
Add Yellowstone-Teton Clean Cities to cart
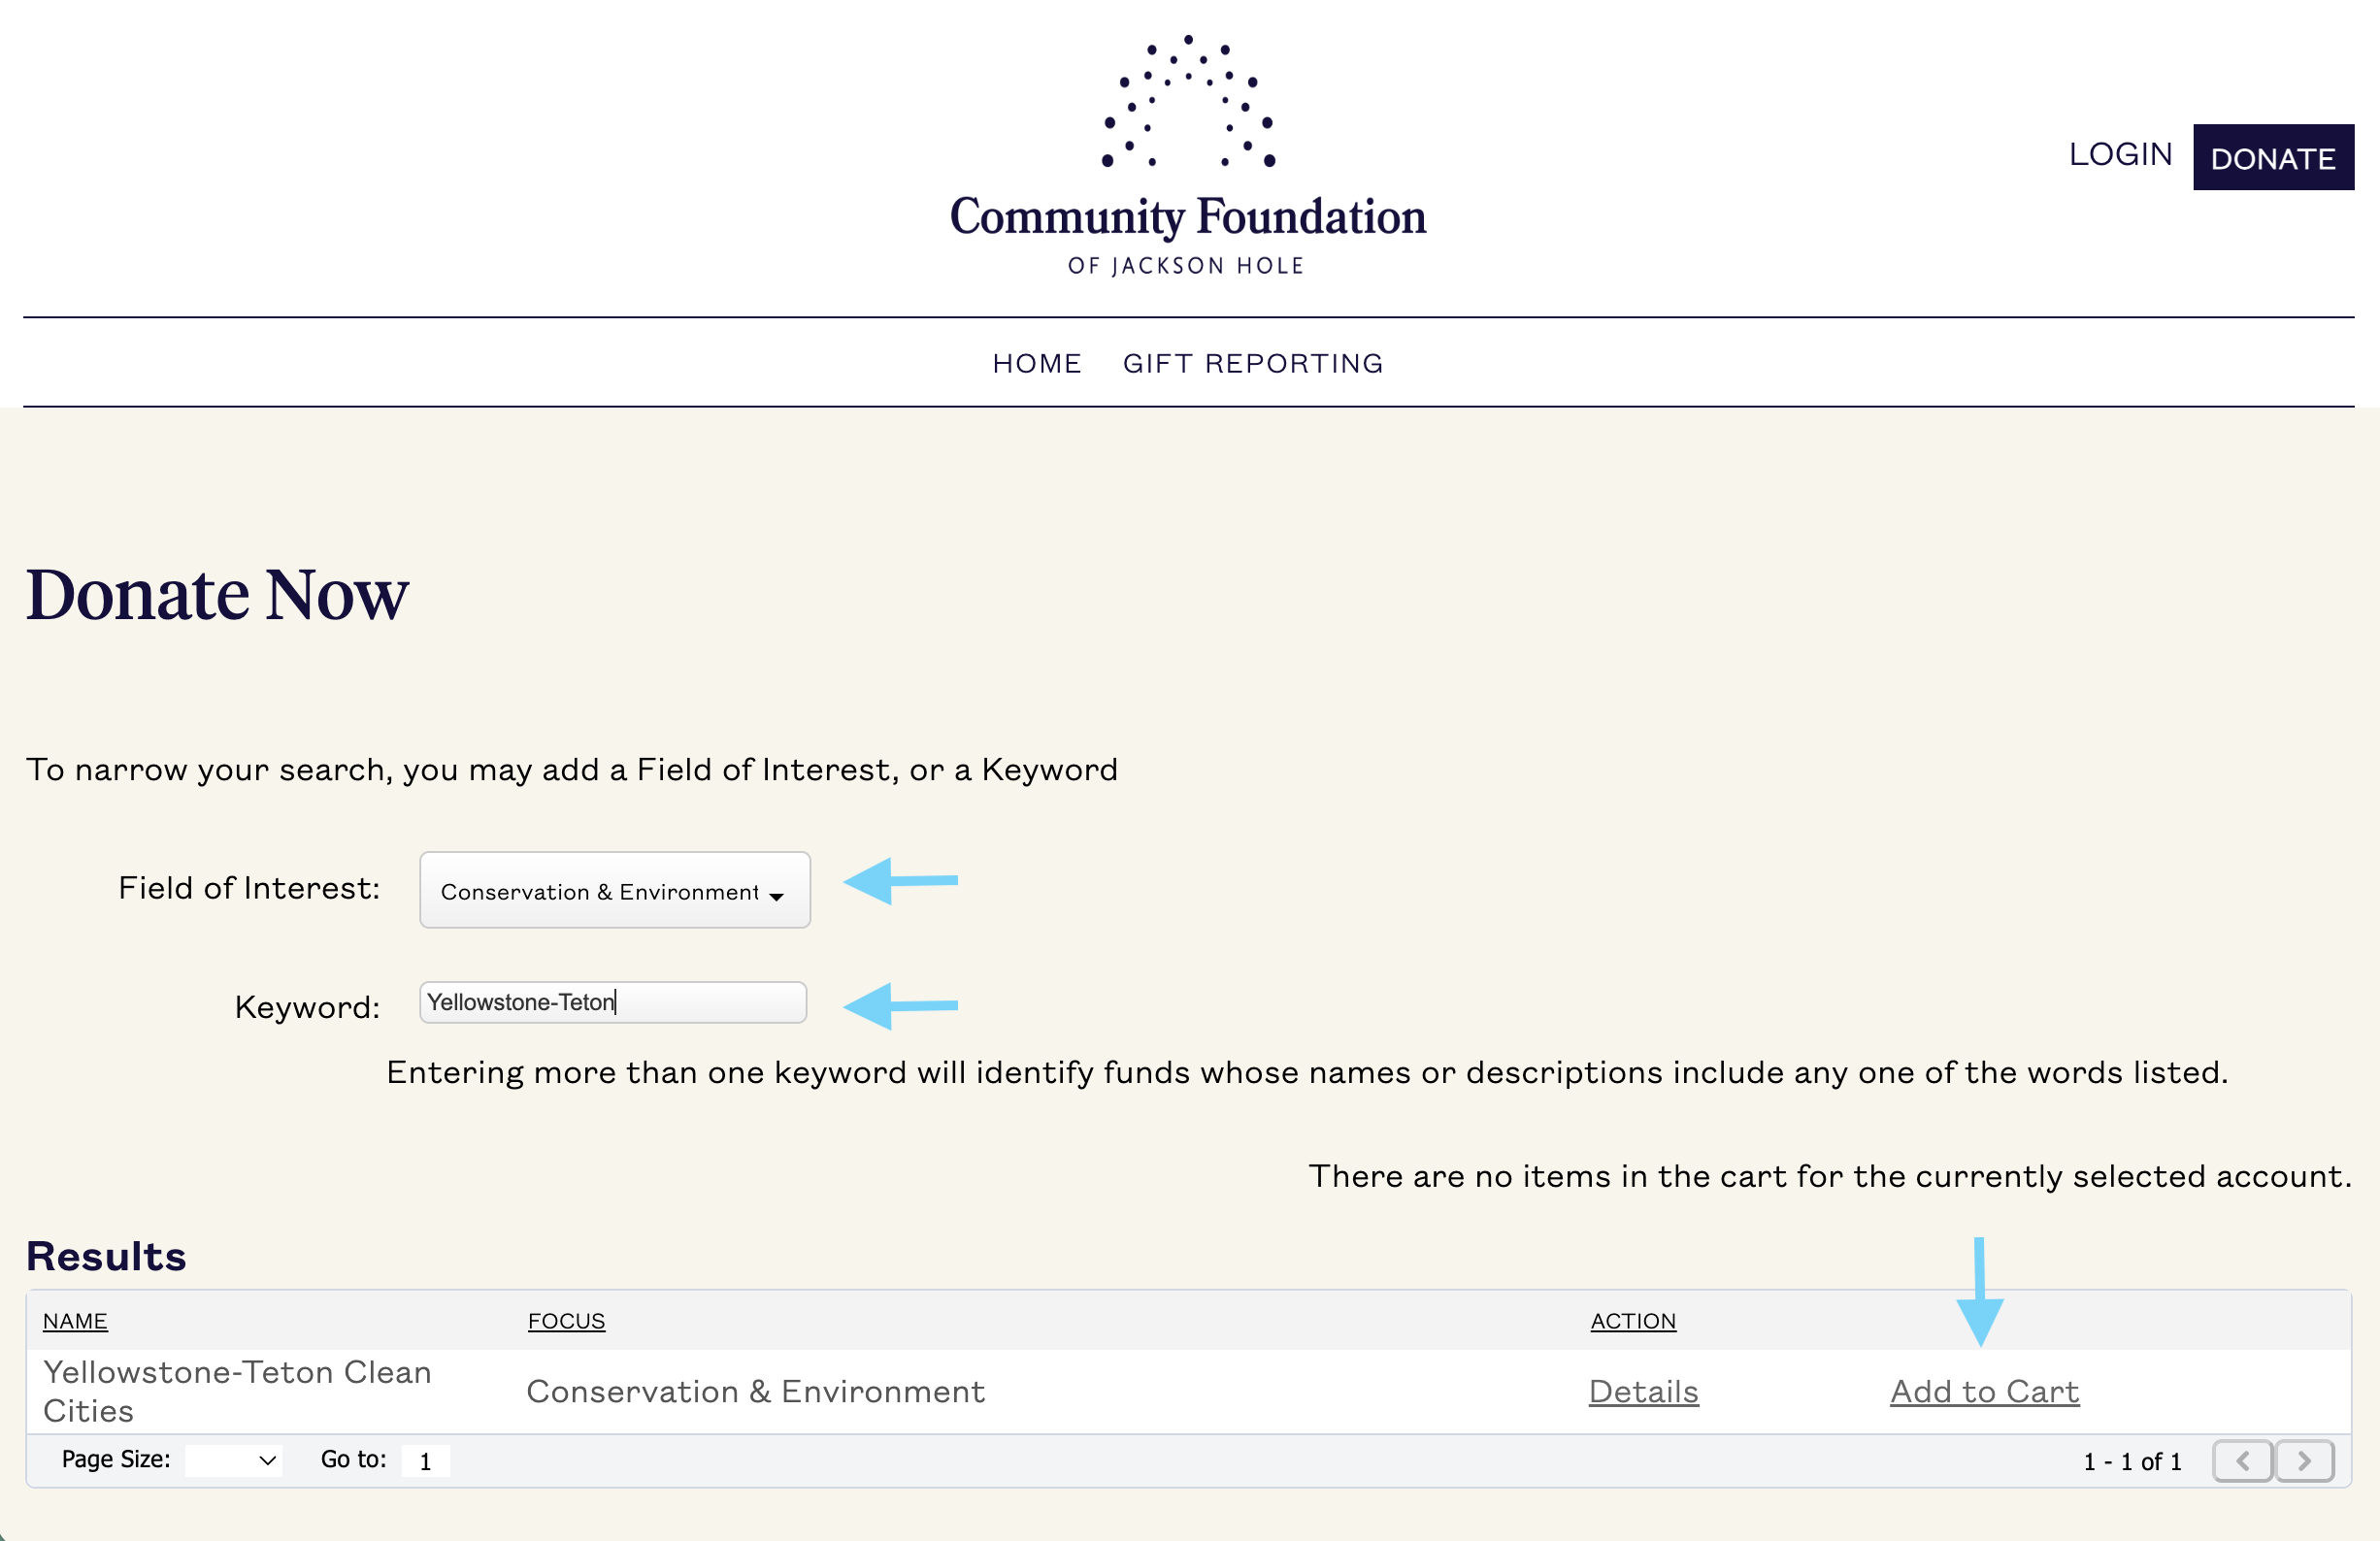pyautogui.click(x=1984, y=1391)
